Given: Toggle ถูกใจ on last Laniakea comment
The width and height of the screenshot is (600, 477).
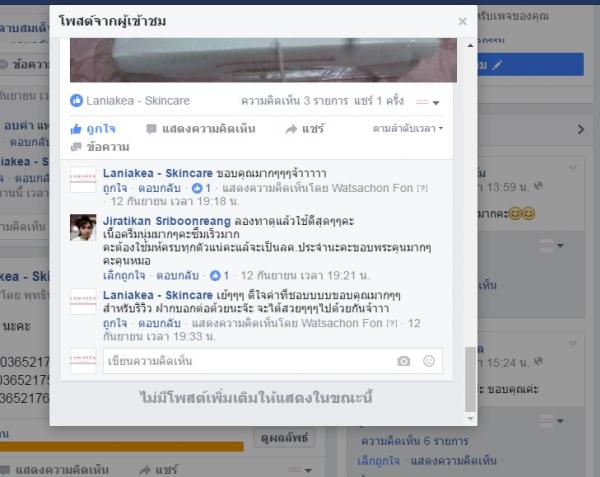Looking at the screenshot, I should [x=115, y=323].
